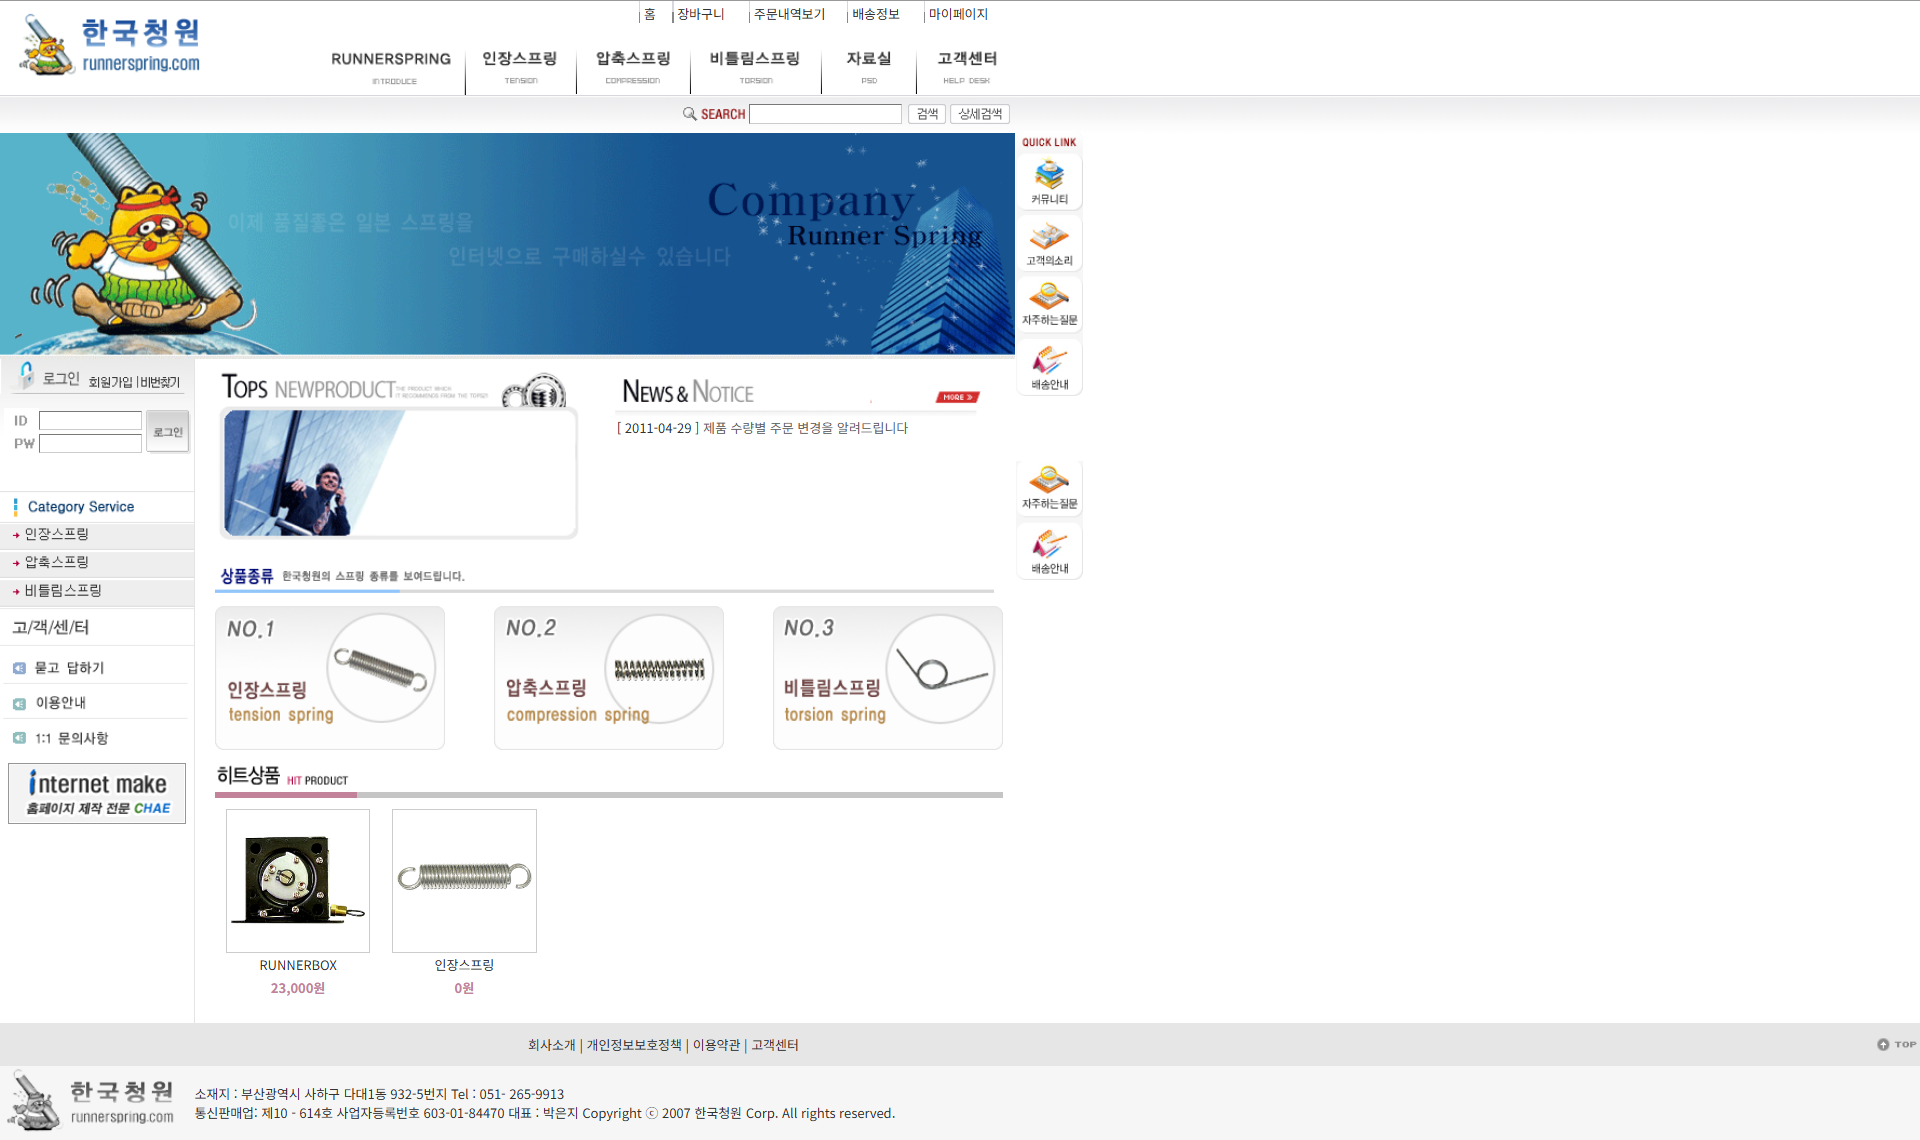Screen dimensions: 1920x1140
Task: Open the 자료실 menu
Action: [x=869, y=67]
